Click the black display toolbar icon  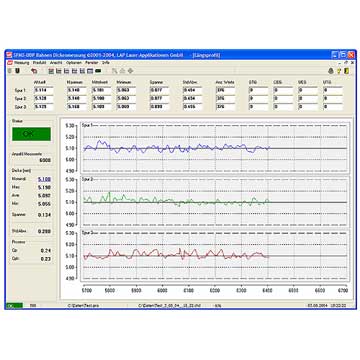(98, 71)
